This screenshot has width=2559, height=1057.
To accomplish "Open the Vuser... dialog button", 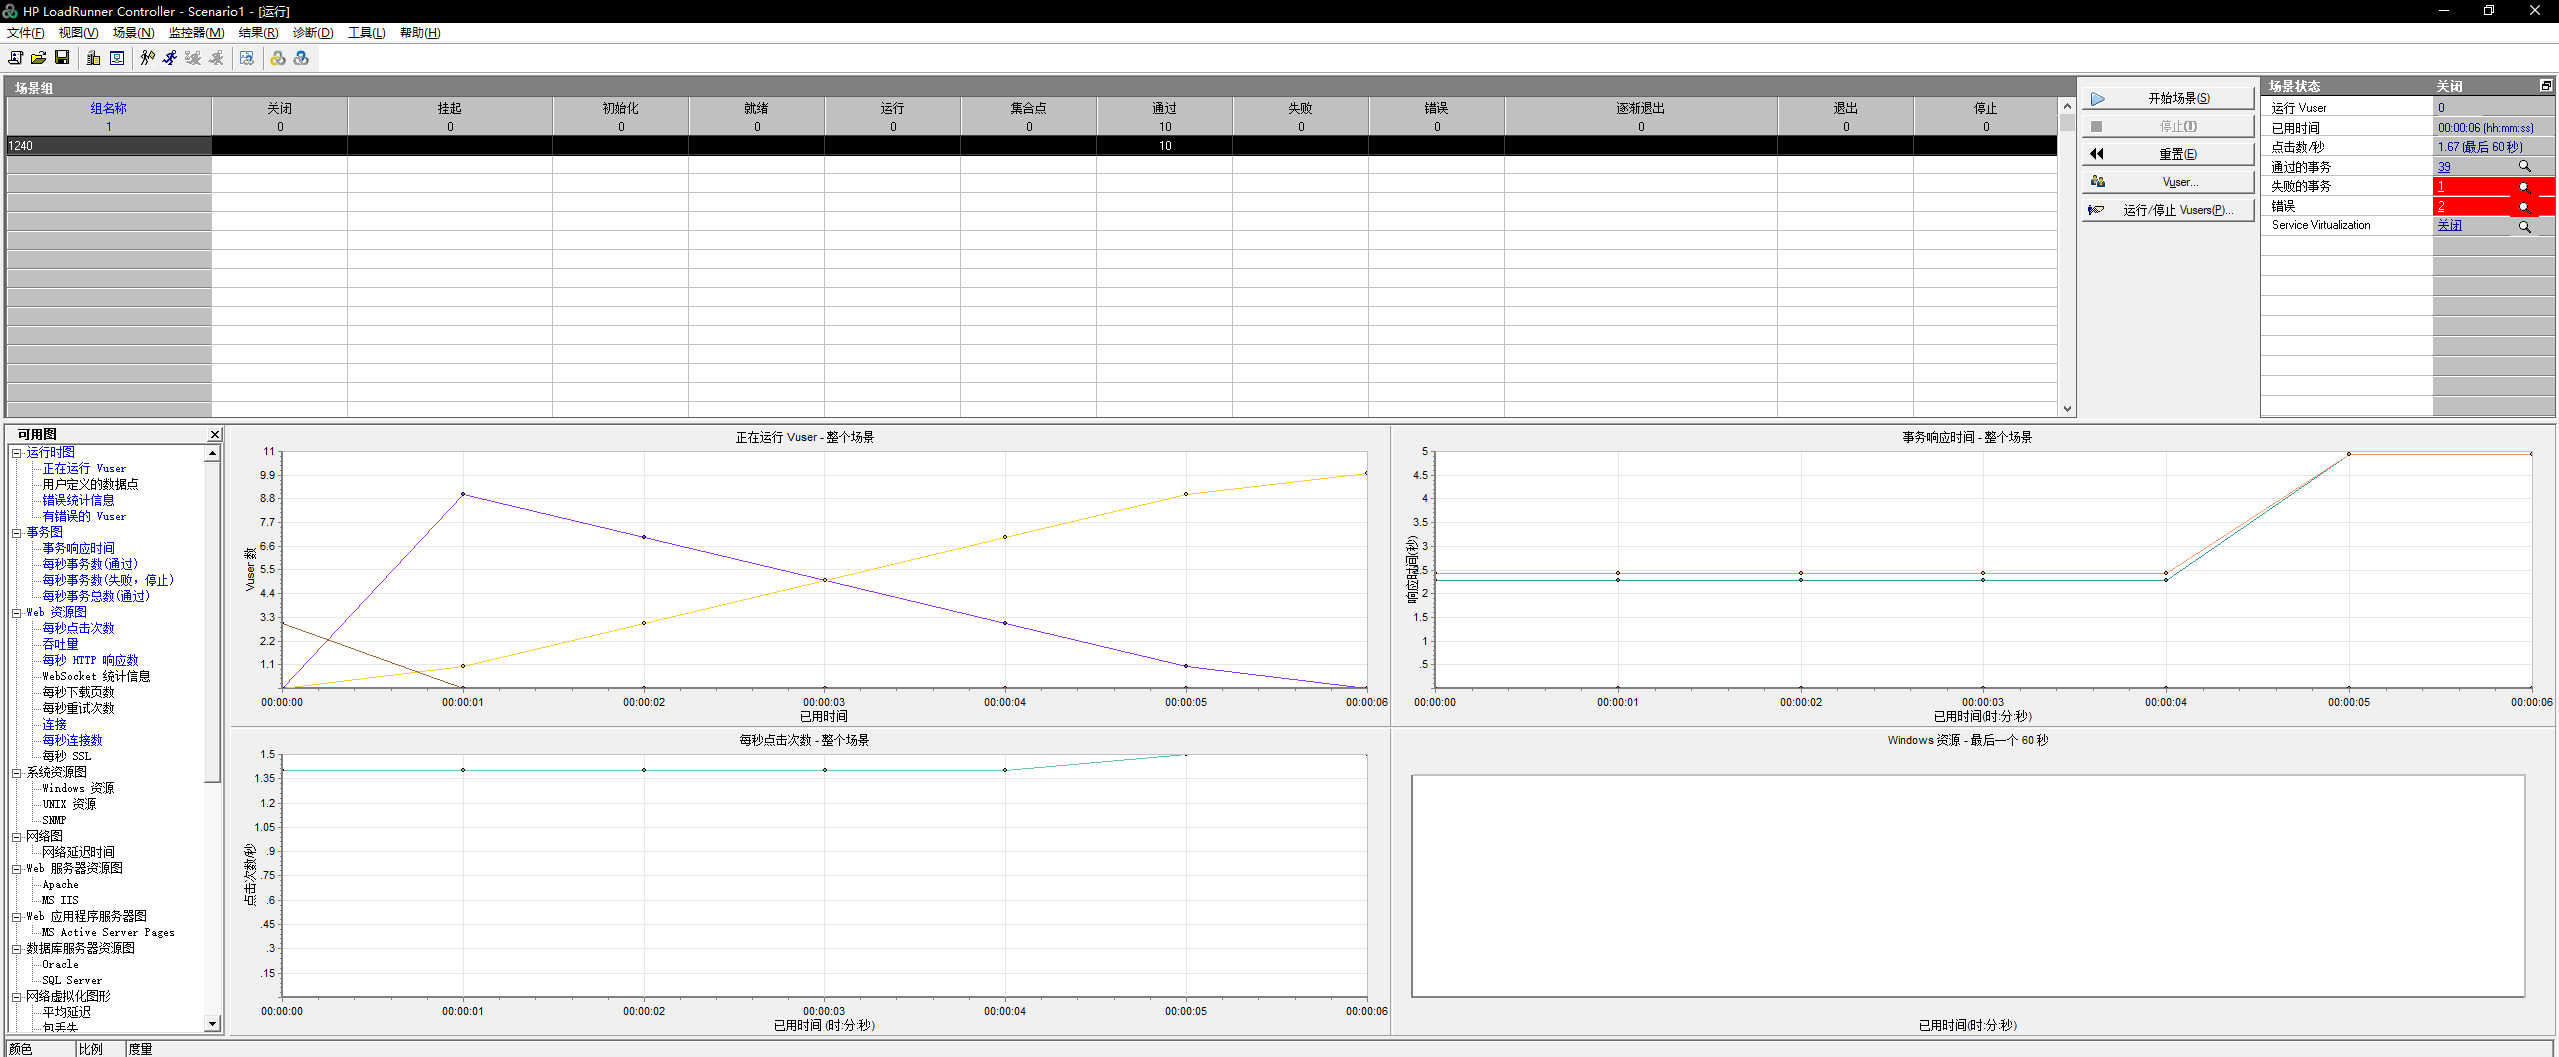I will pos(2168,182).
